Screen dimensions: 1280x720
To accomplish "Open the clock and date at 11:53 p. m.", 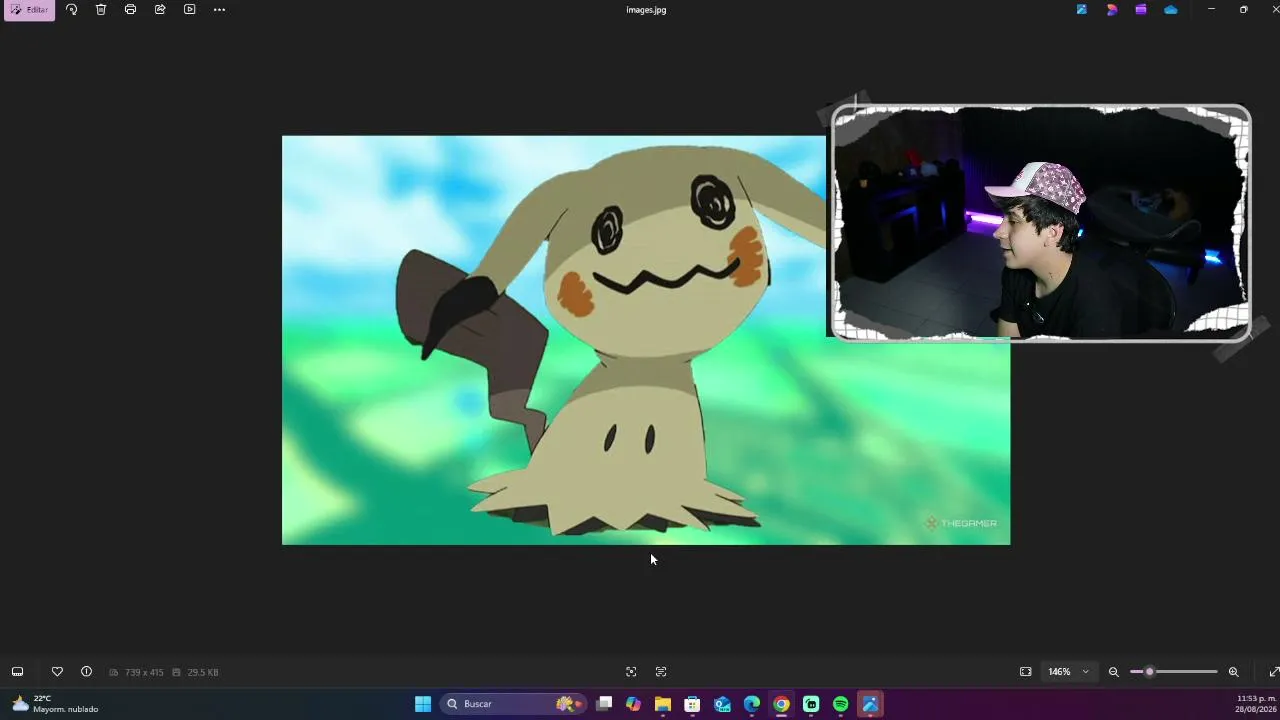I will point(1256,704).
